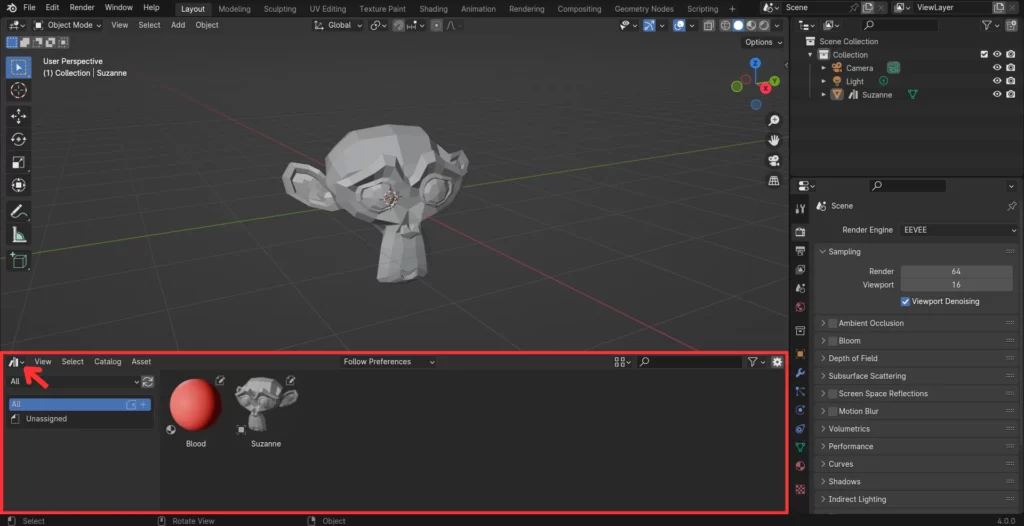Image resolution: width=1024 pixels, height=526 pixels.
Task: Click the asset browser search field
Action: tap(689, 361)
